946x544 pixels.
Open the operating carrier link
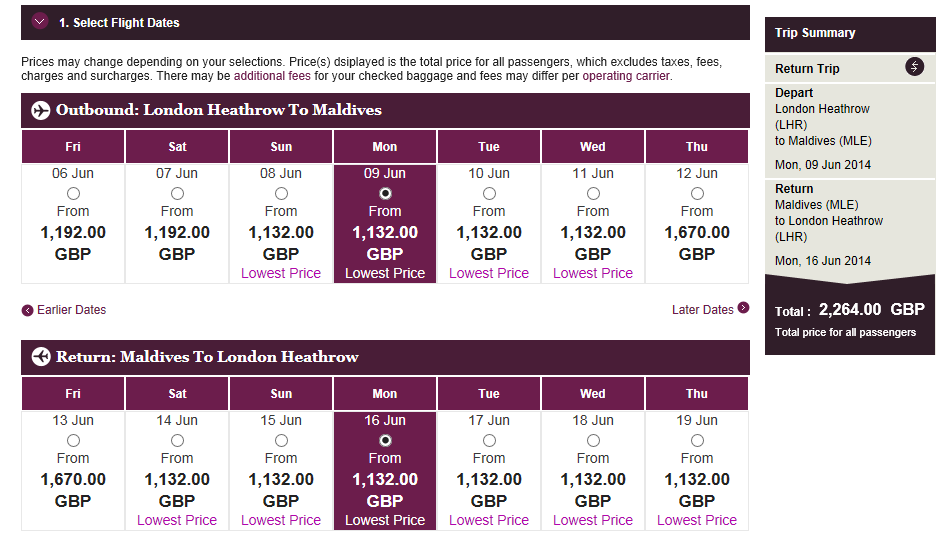click(626, 76)
